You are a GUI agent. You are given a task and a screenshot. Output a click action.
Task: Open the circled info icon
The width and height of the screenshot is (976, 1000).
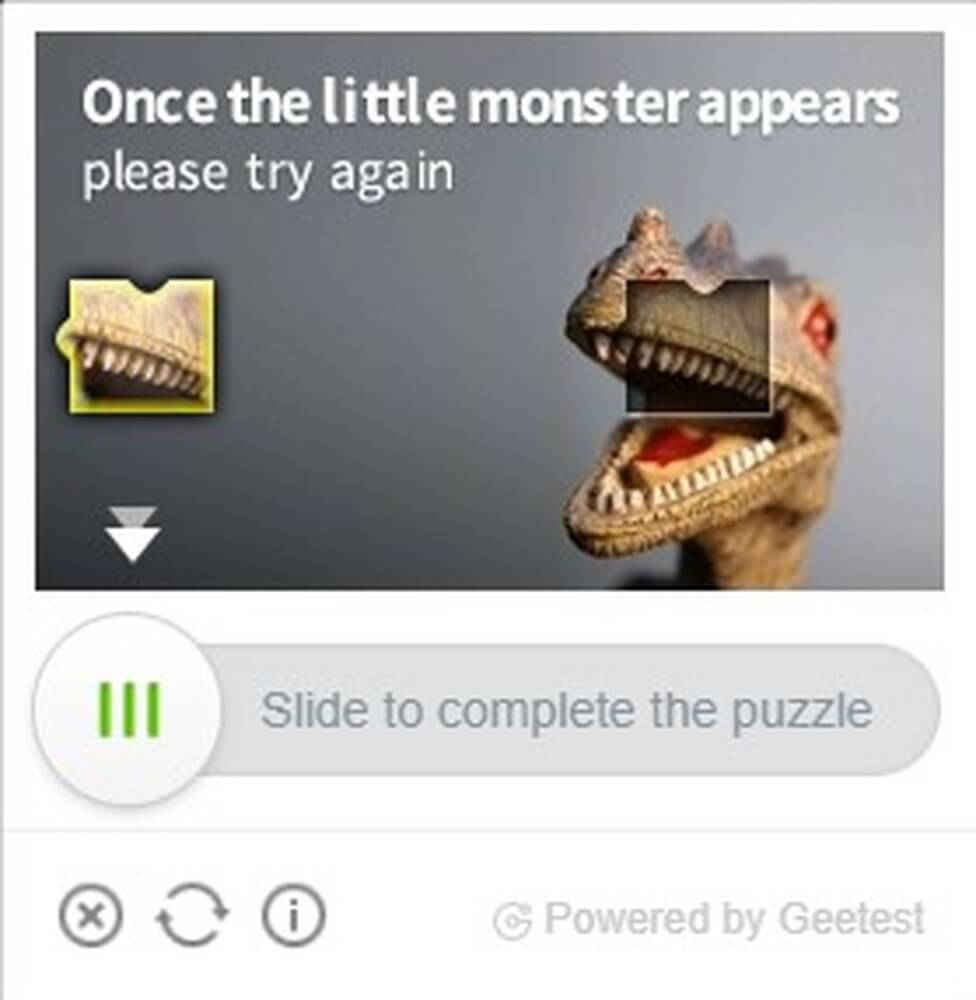293,916
